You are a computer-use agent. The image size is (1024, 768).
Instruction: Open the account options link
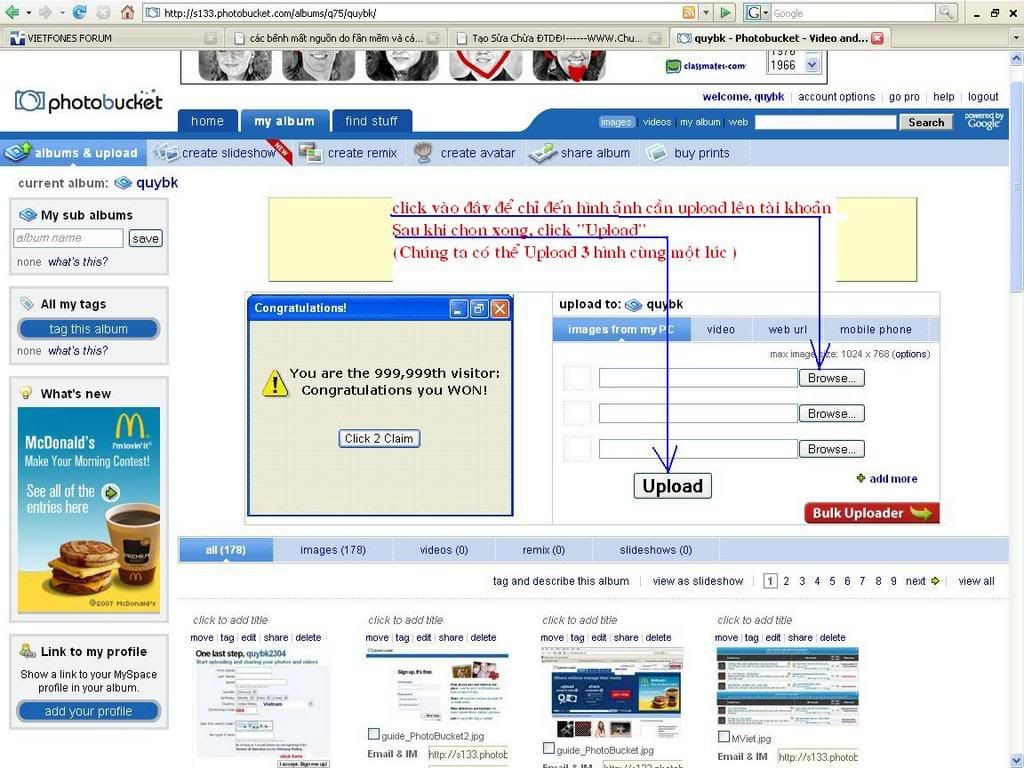pos(837,97)
